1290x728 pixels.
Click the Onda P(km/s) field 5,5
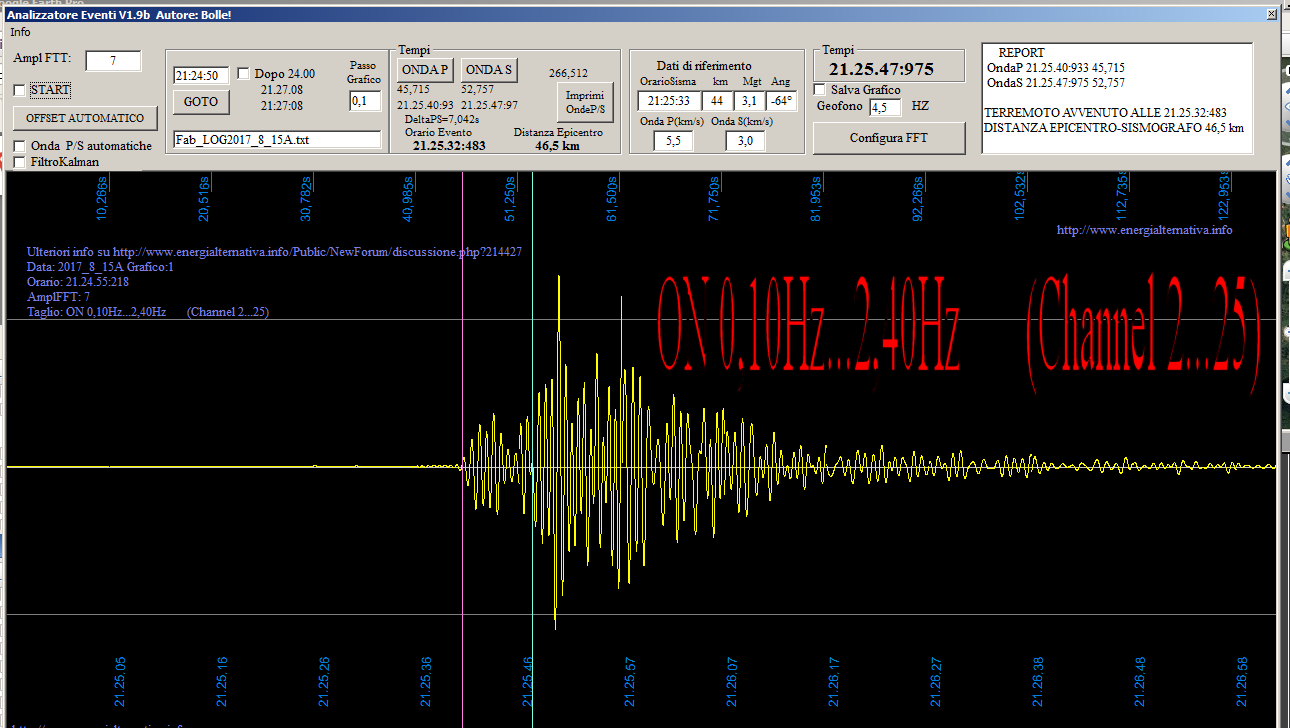pyautogui.click(x=673, y=141)
